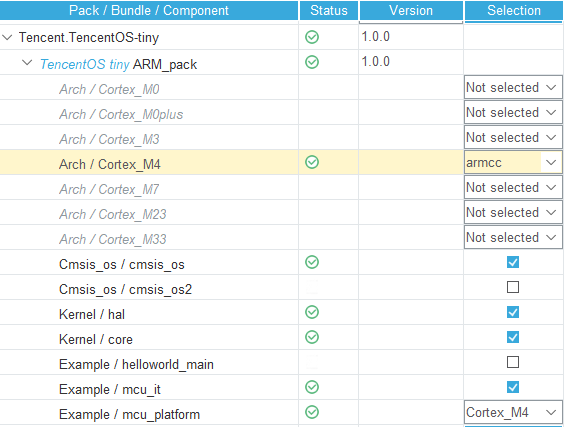The width and height of the screenshot is (564, 427).
Task: Click the green status icon for Tencent.TencentOS-tiny
Action: [x=312, y=37]
